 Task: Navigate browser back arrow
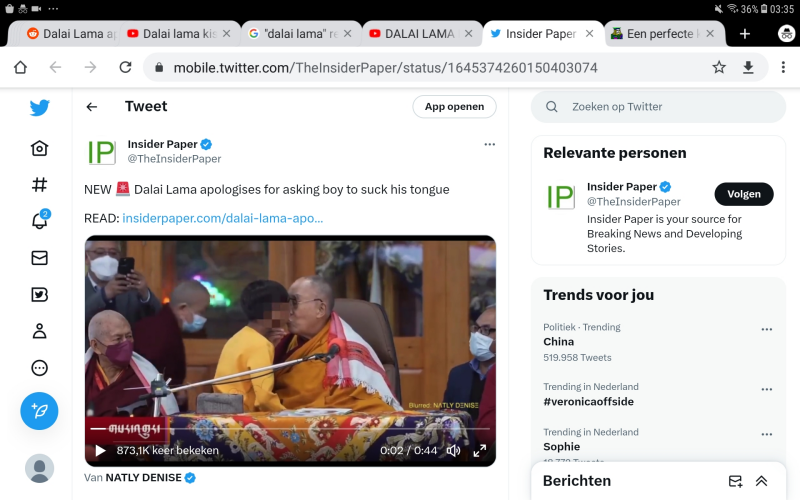point(55,67)
